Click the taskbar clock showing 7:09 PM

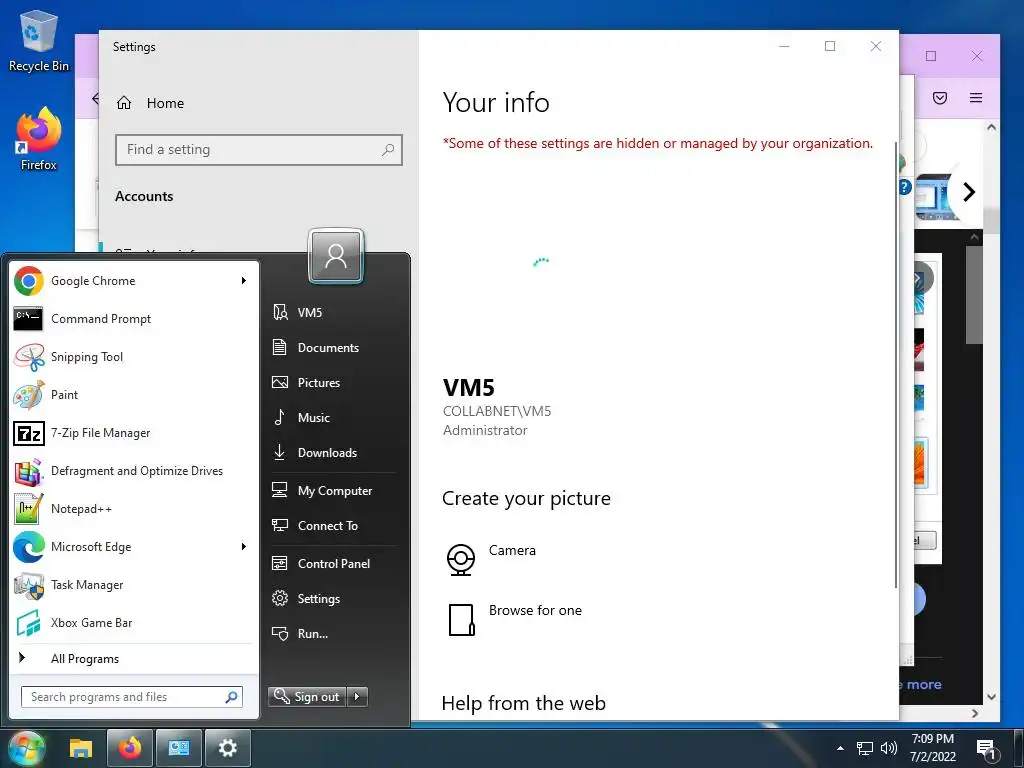click(x=933, y=748)
